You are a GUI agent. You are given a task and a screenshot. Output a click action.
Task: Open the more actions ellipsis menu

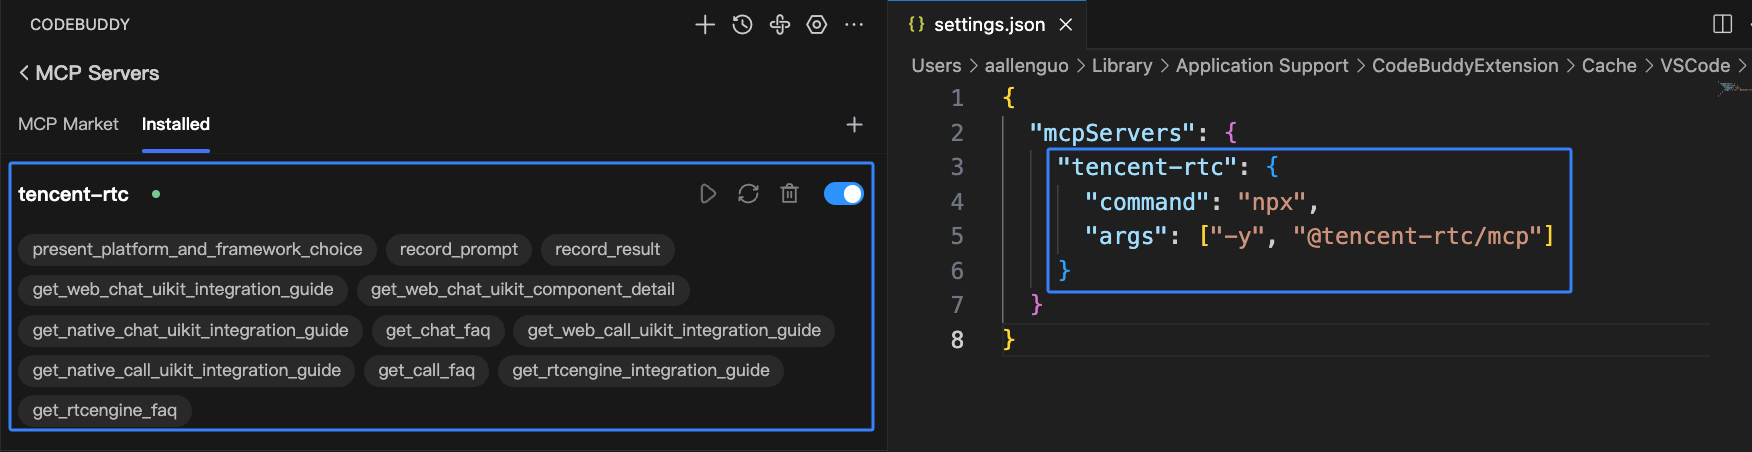coord(854,25)
